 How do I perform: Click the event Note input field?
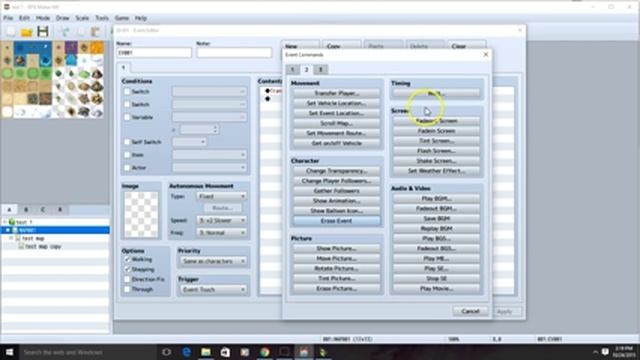[x=234, y=53]
